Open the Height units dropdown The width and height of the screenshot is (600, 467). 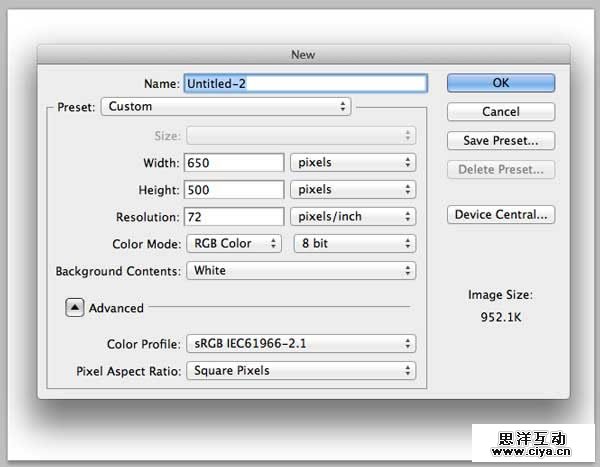(352, 189)
